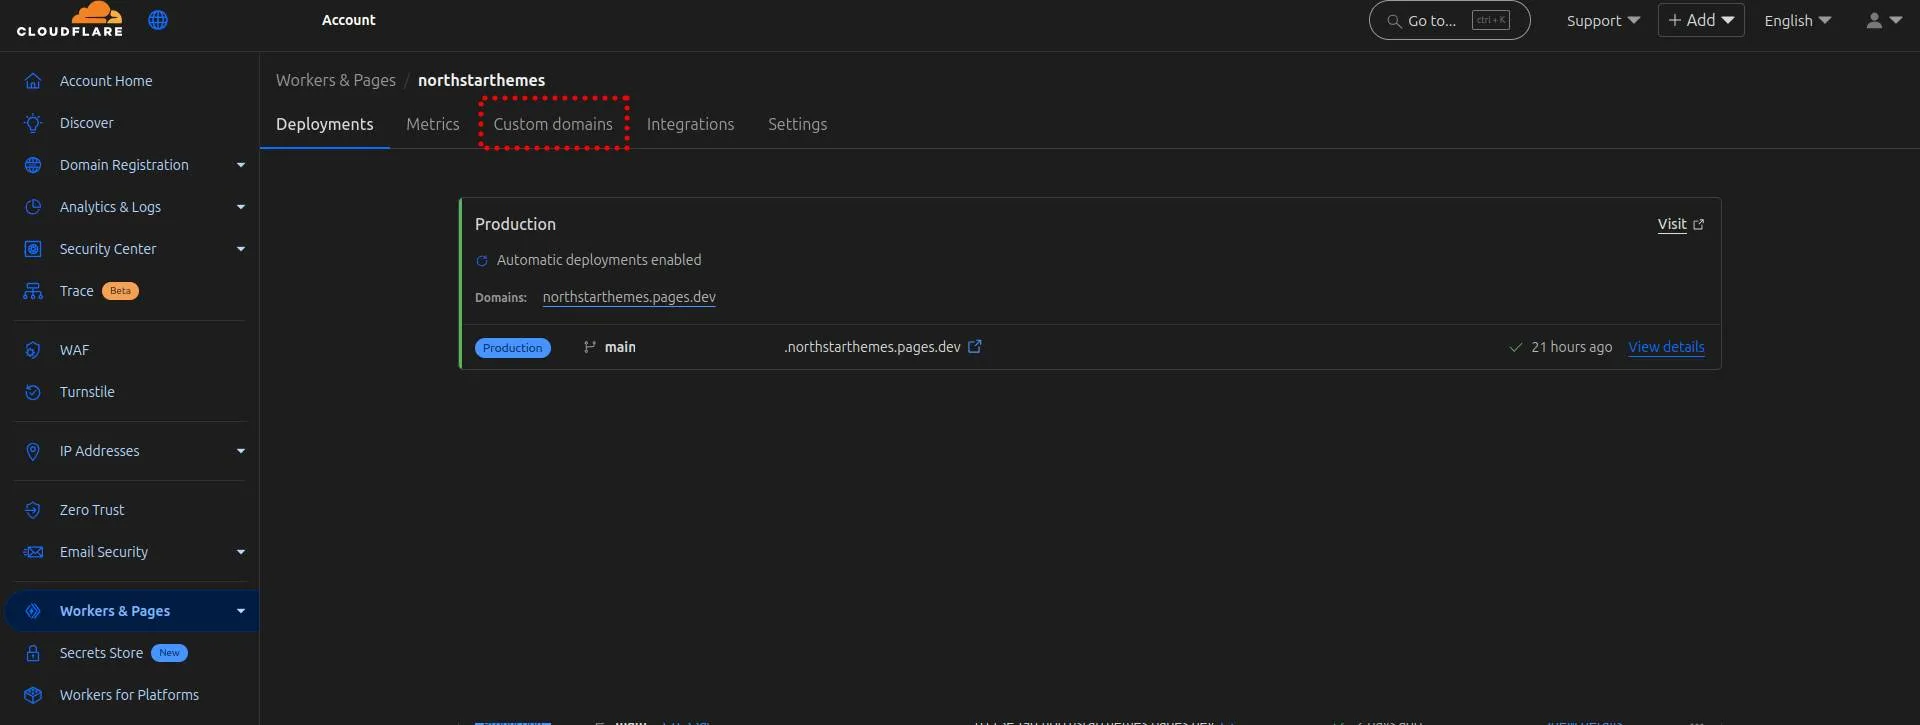Click the Zero Trust label

pos(92,510)
